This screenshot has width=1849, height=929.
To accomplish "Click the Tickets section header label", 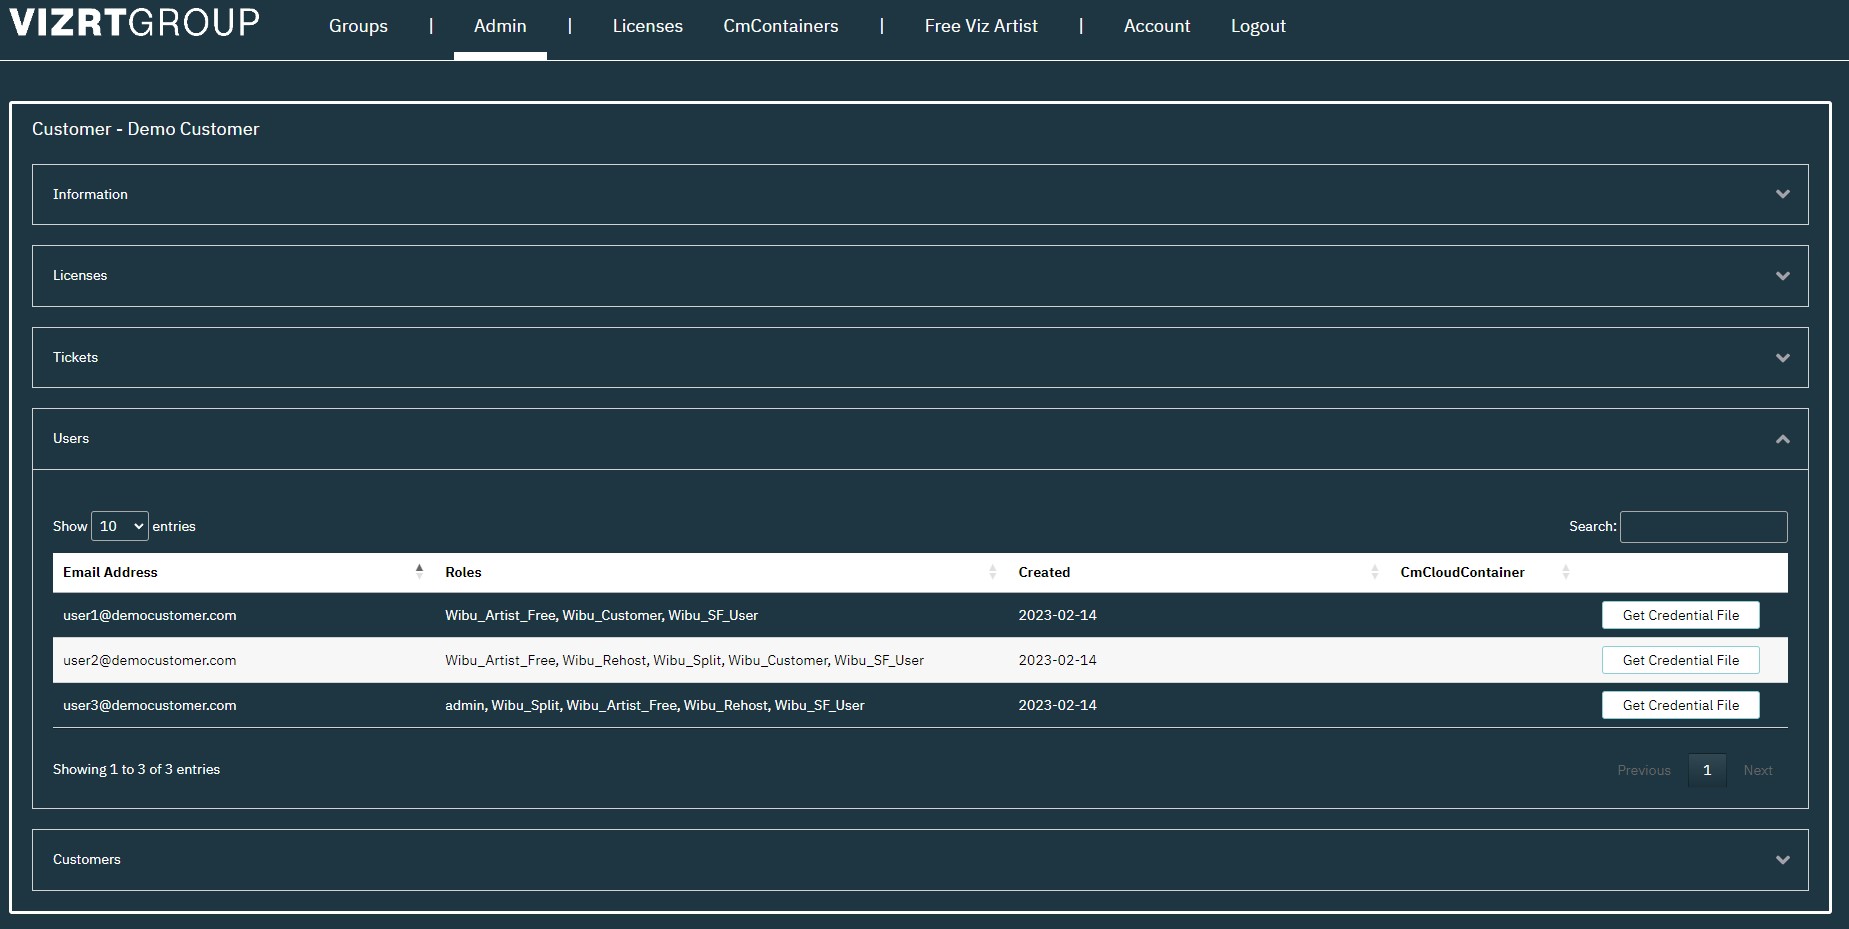I will pos(75,357).
